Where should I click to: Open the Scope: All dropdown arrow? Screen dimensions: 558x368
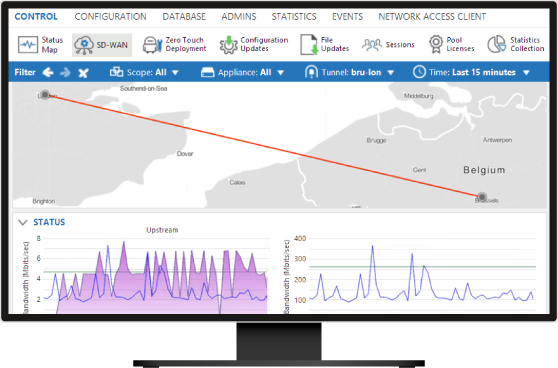[175, 73]
